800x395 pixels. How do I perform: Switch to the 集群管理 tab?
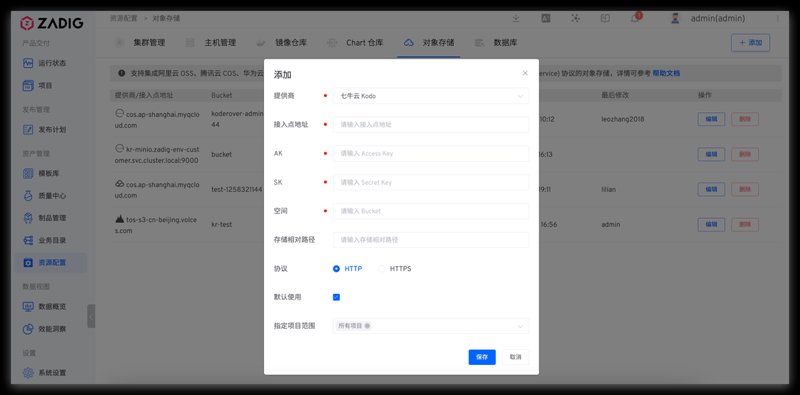(x=149, y=43)
